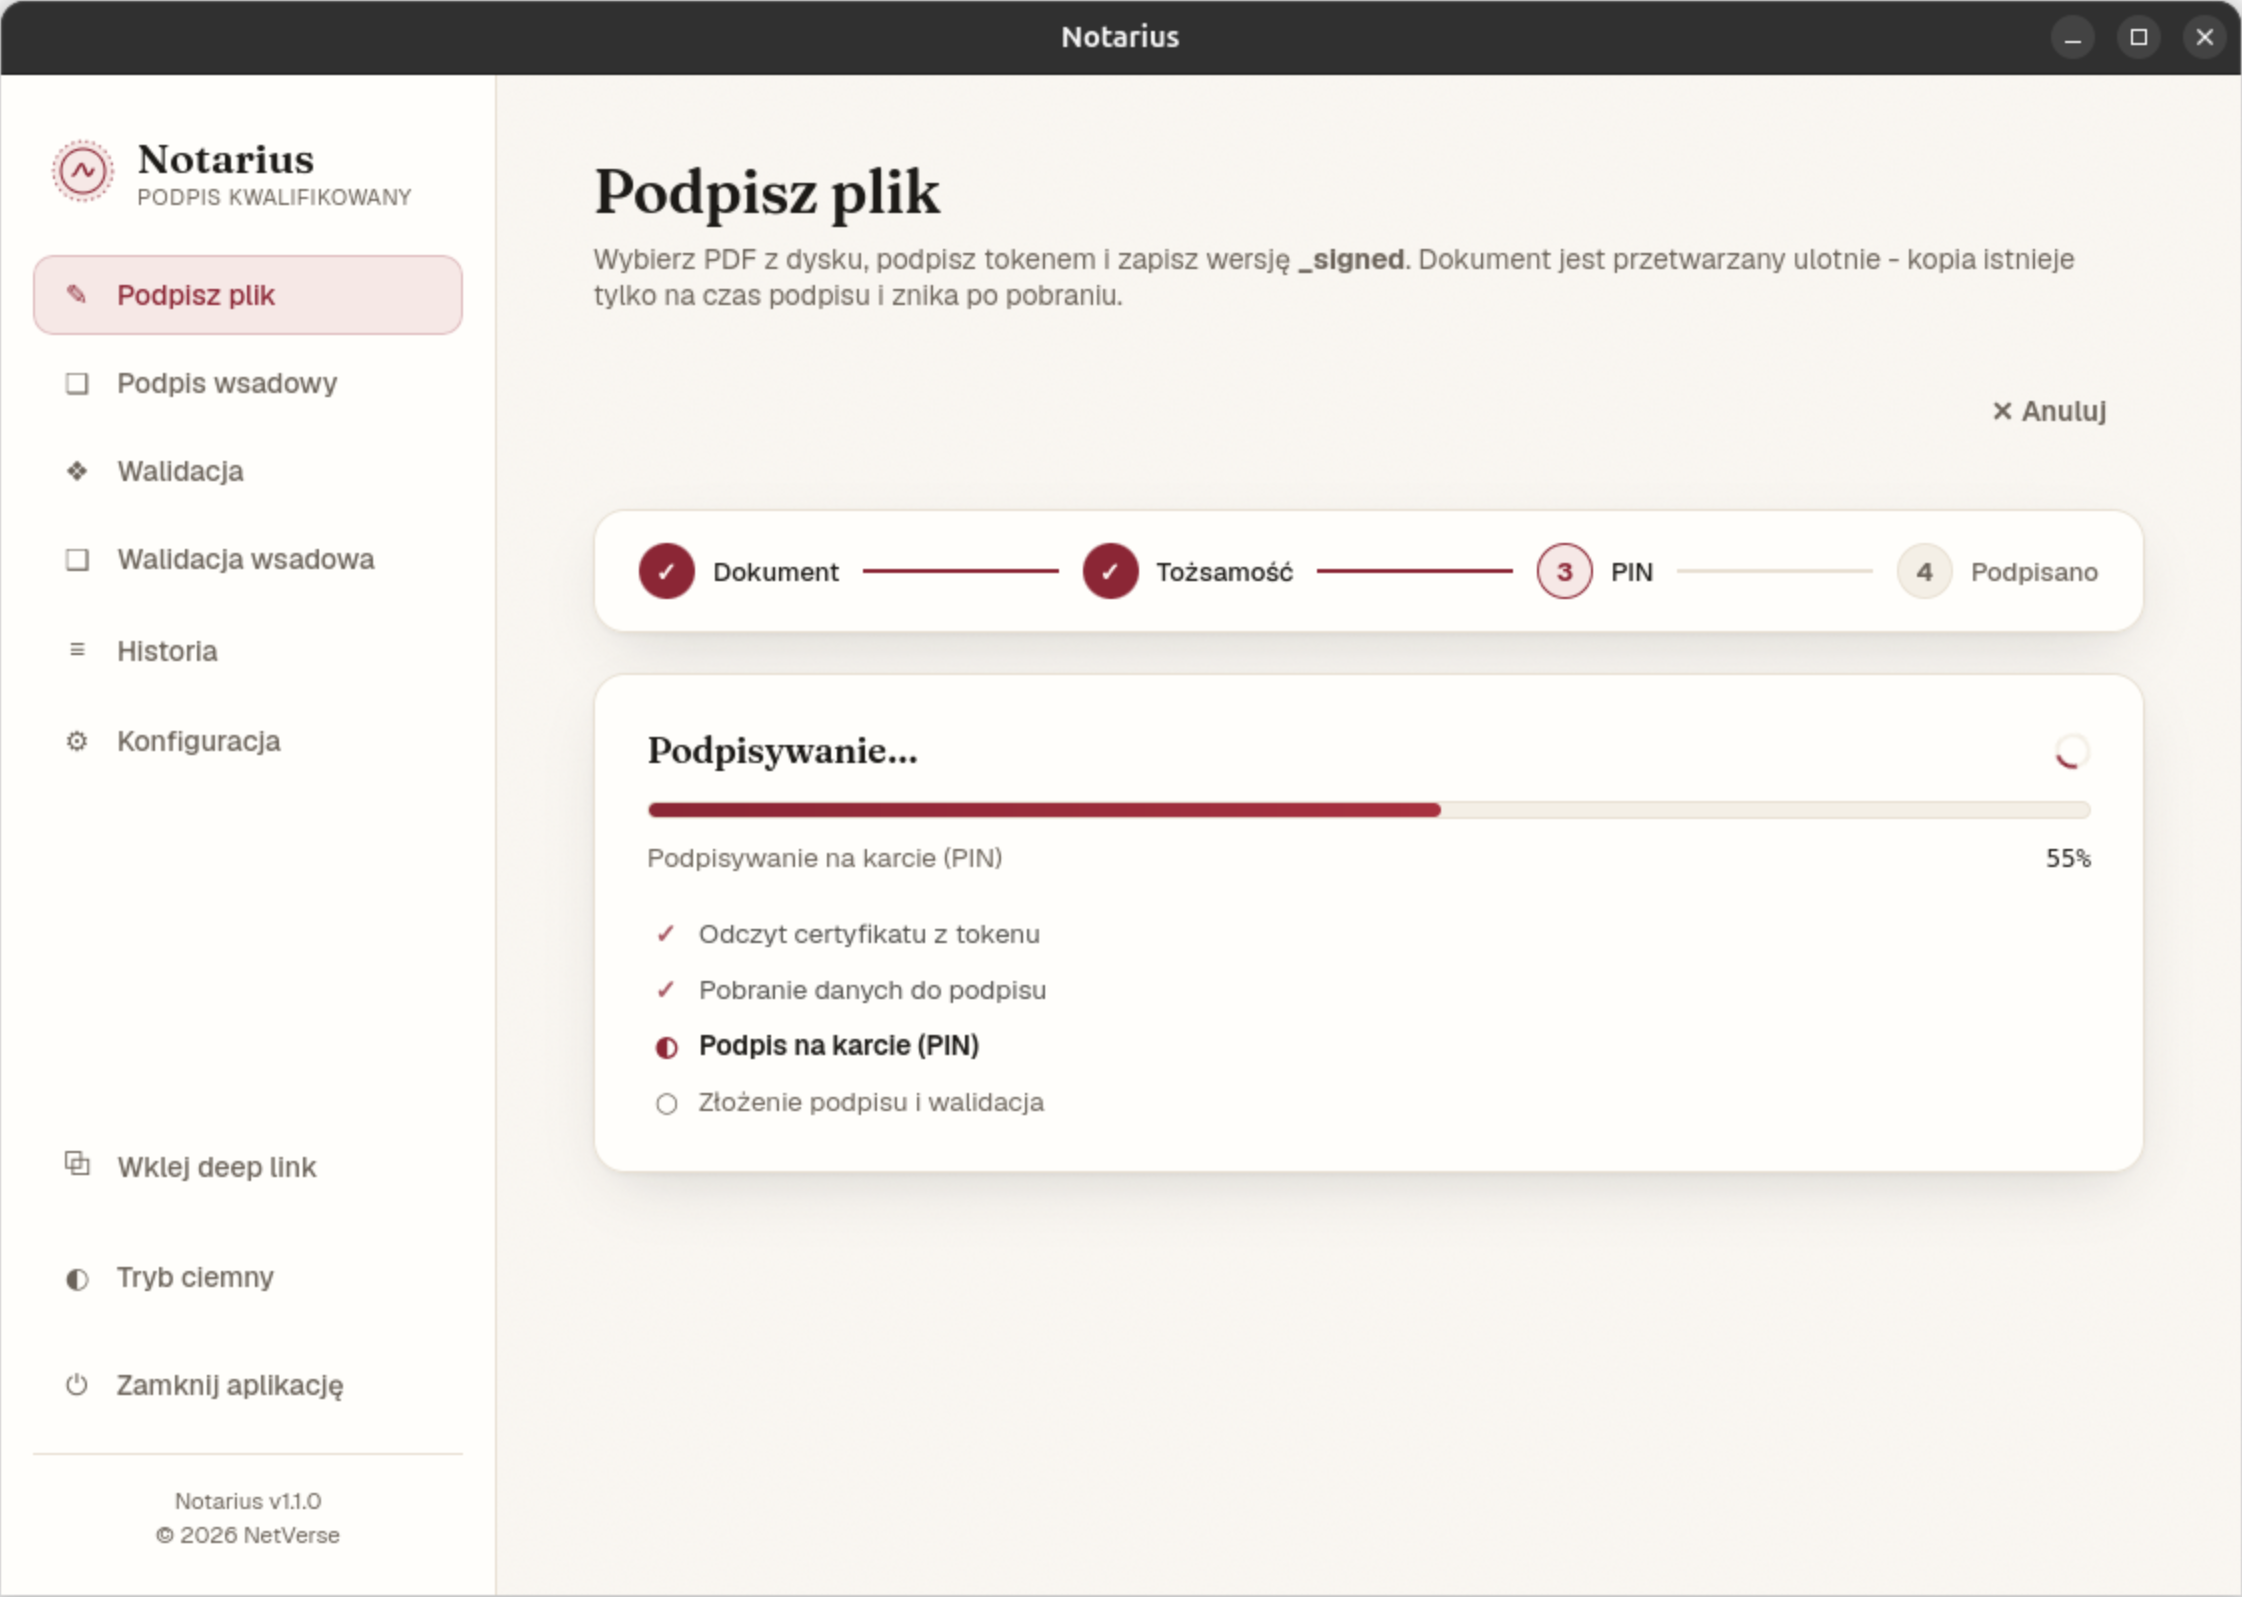Click the X icon beside Anuluj
This screenshot has width=2242, height=1597.
pos(2002,411)
